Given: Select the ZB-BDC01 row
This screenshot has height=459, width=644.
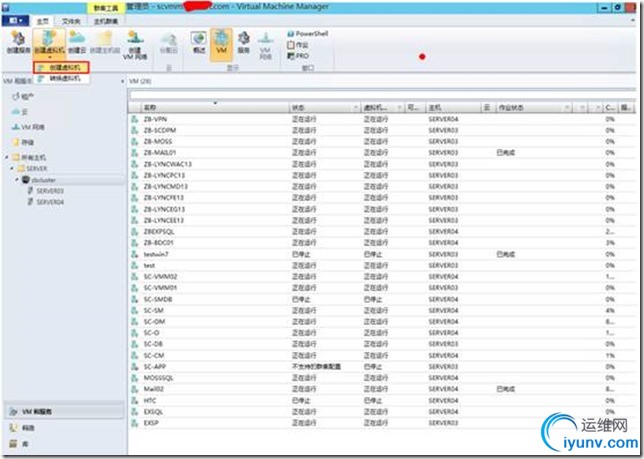Looking at the screenshot, I should (382, 243).
